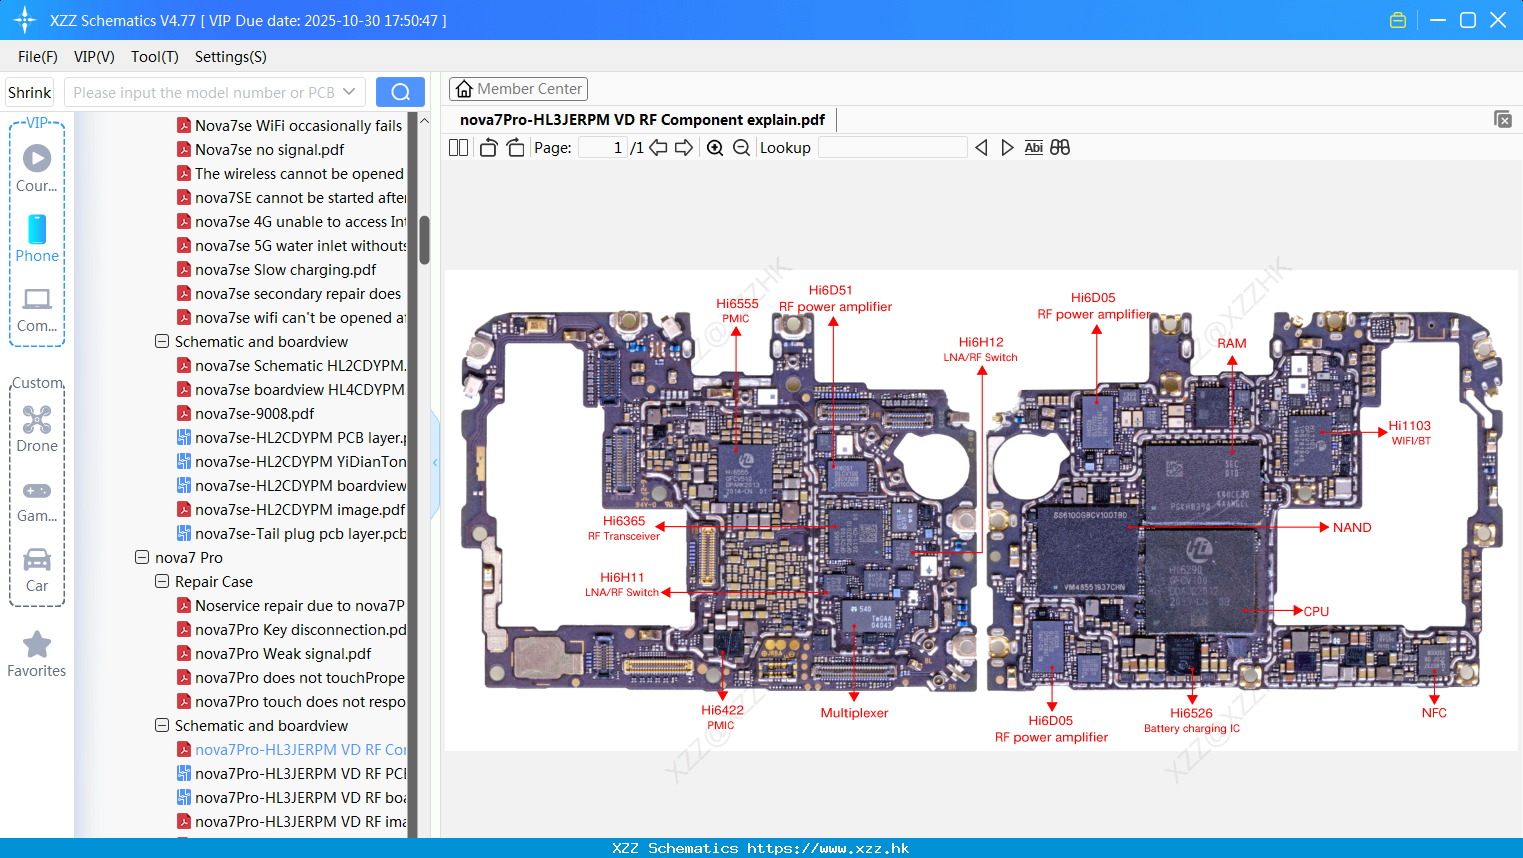Open nova7se Schematic HL2CDYPM file
The width and height of the screenshot is (1523, 858).
[291, 365]
